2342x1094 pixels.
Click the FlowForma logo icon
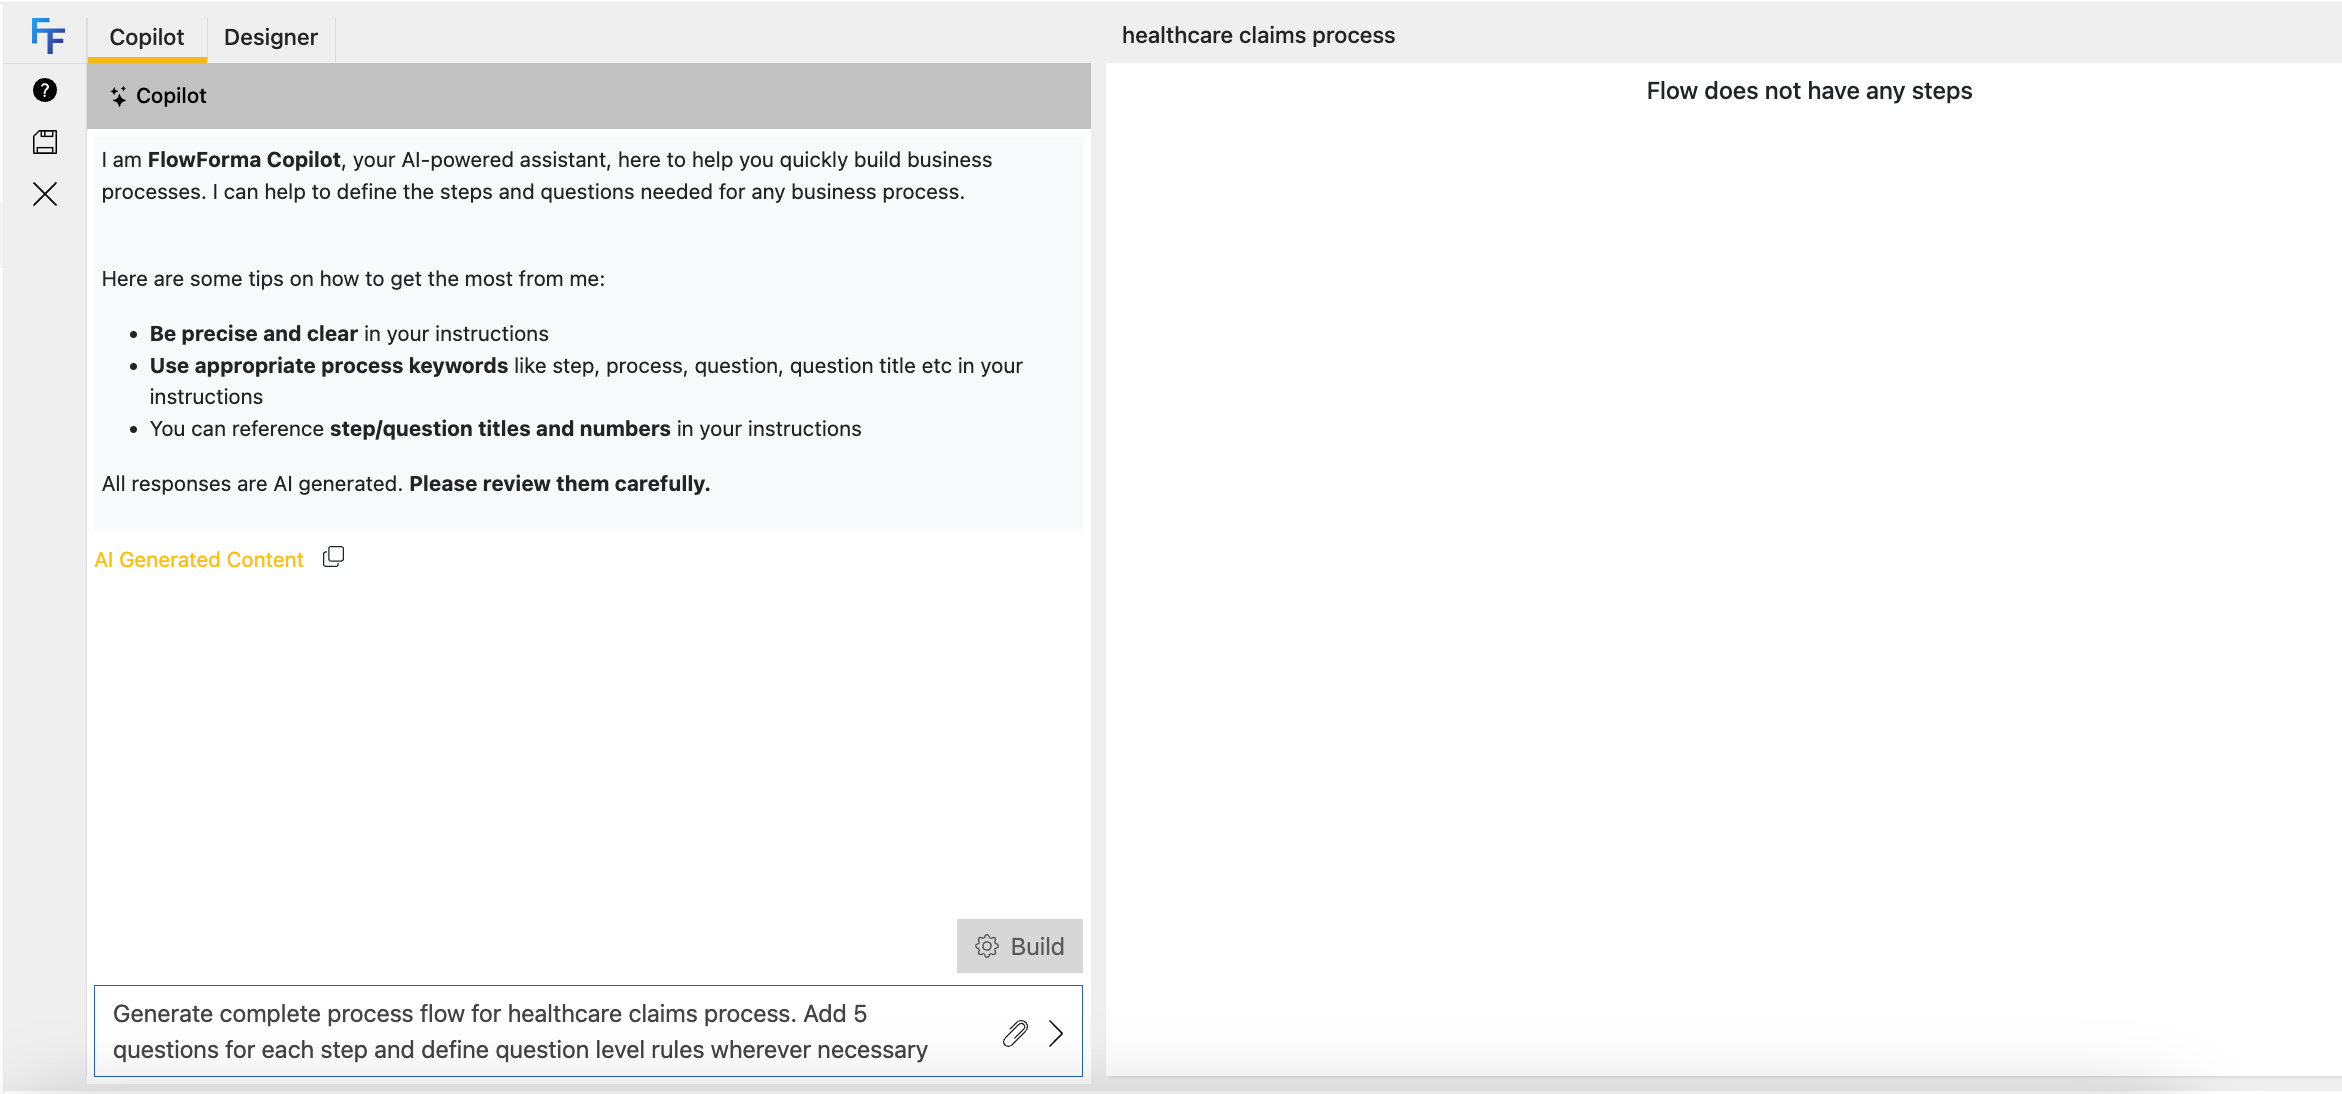tap(47, 36)
